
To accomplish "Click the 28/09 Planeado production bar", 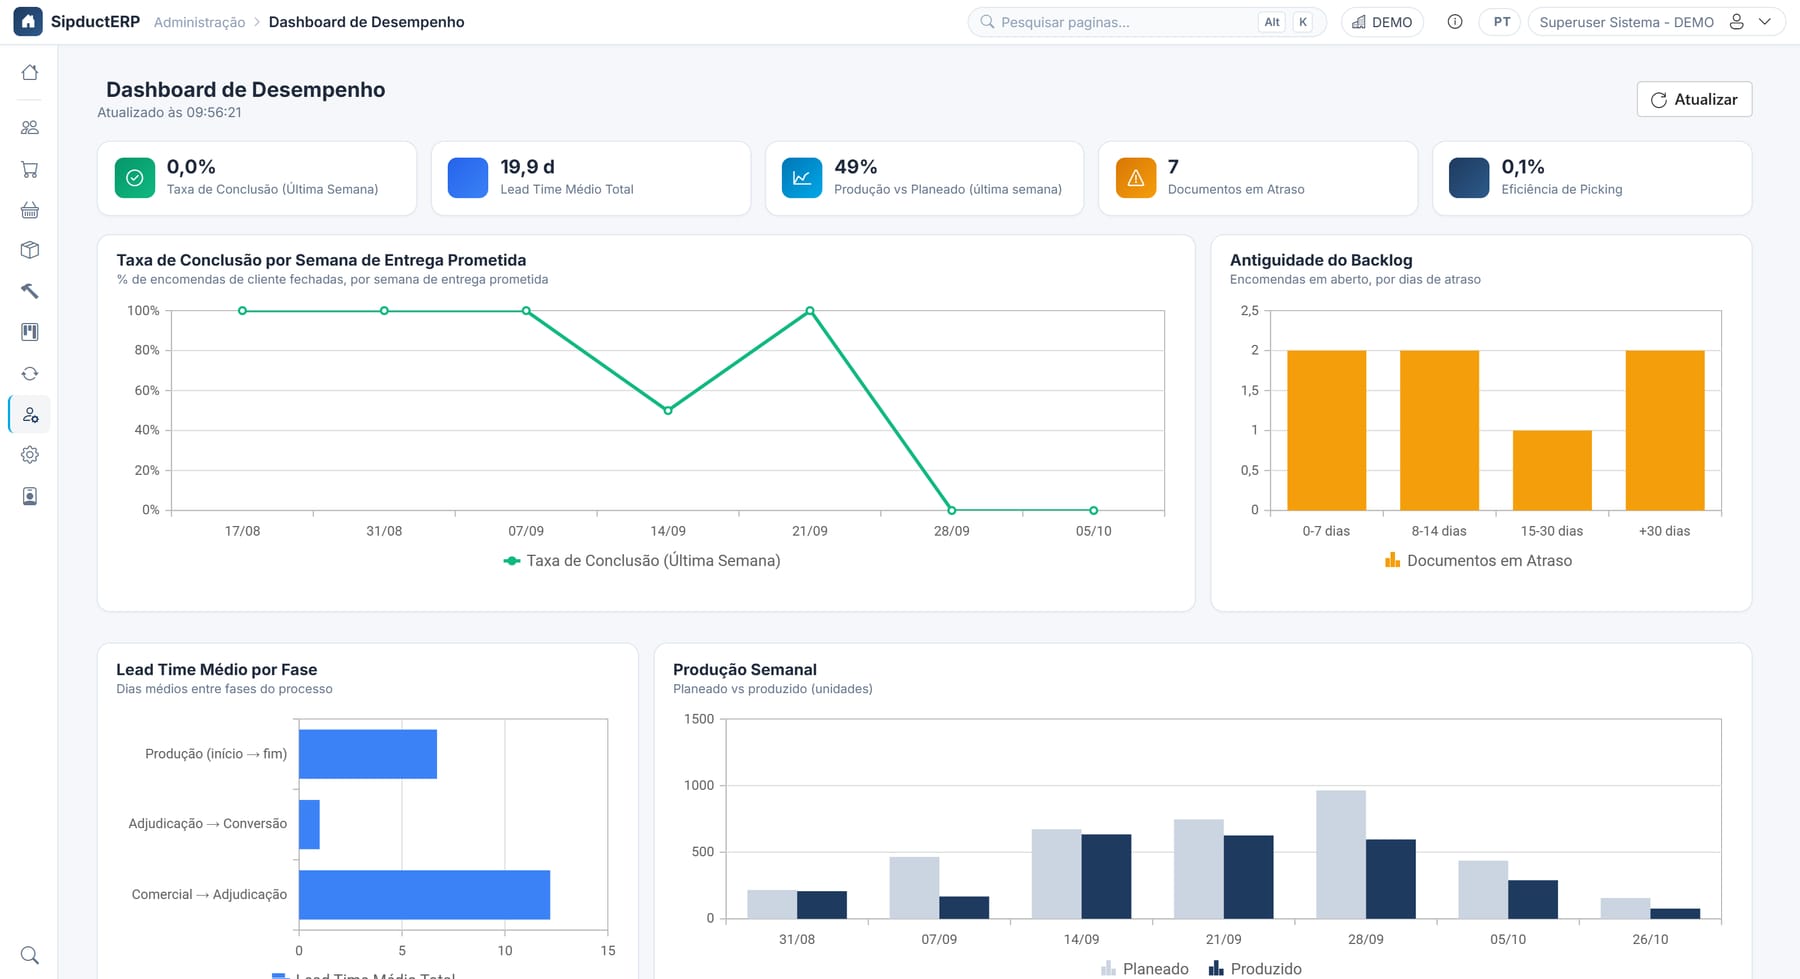I will point(1341,855).
